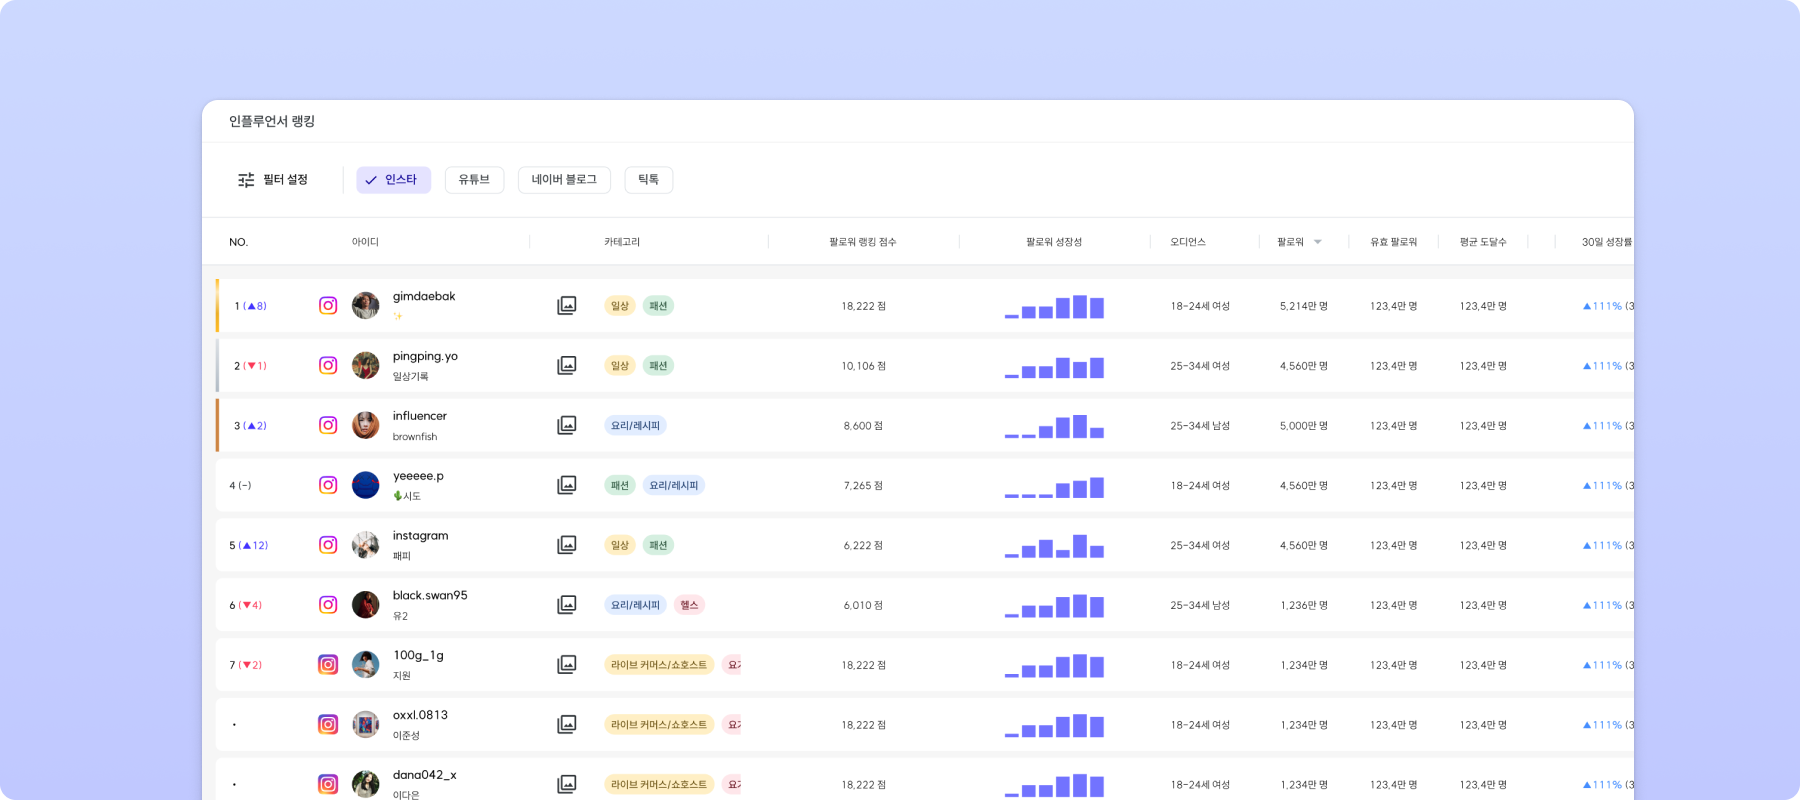Viewport: 1800px width, 800px height.
Task: Open gallery icon in influencer row
Action: [x=566, y=425]
